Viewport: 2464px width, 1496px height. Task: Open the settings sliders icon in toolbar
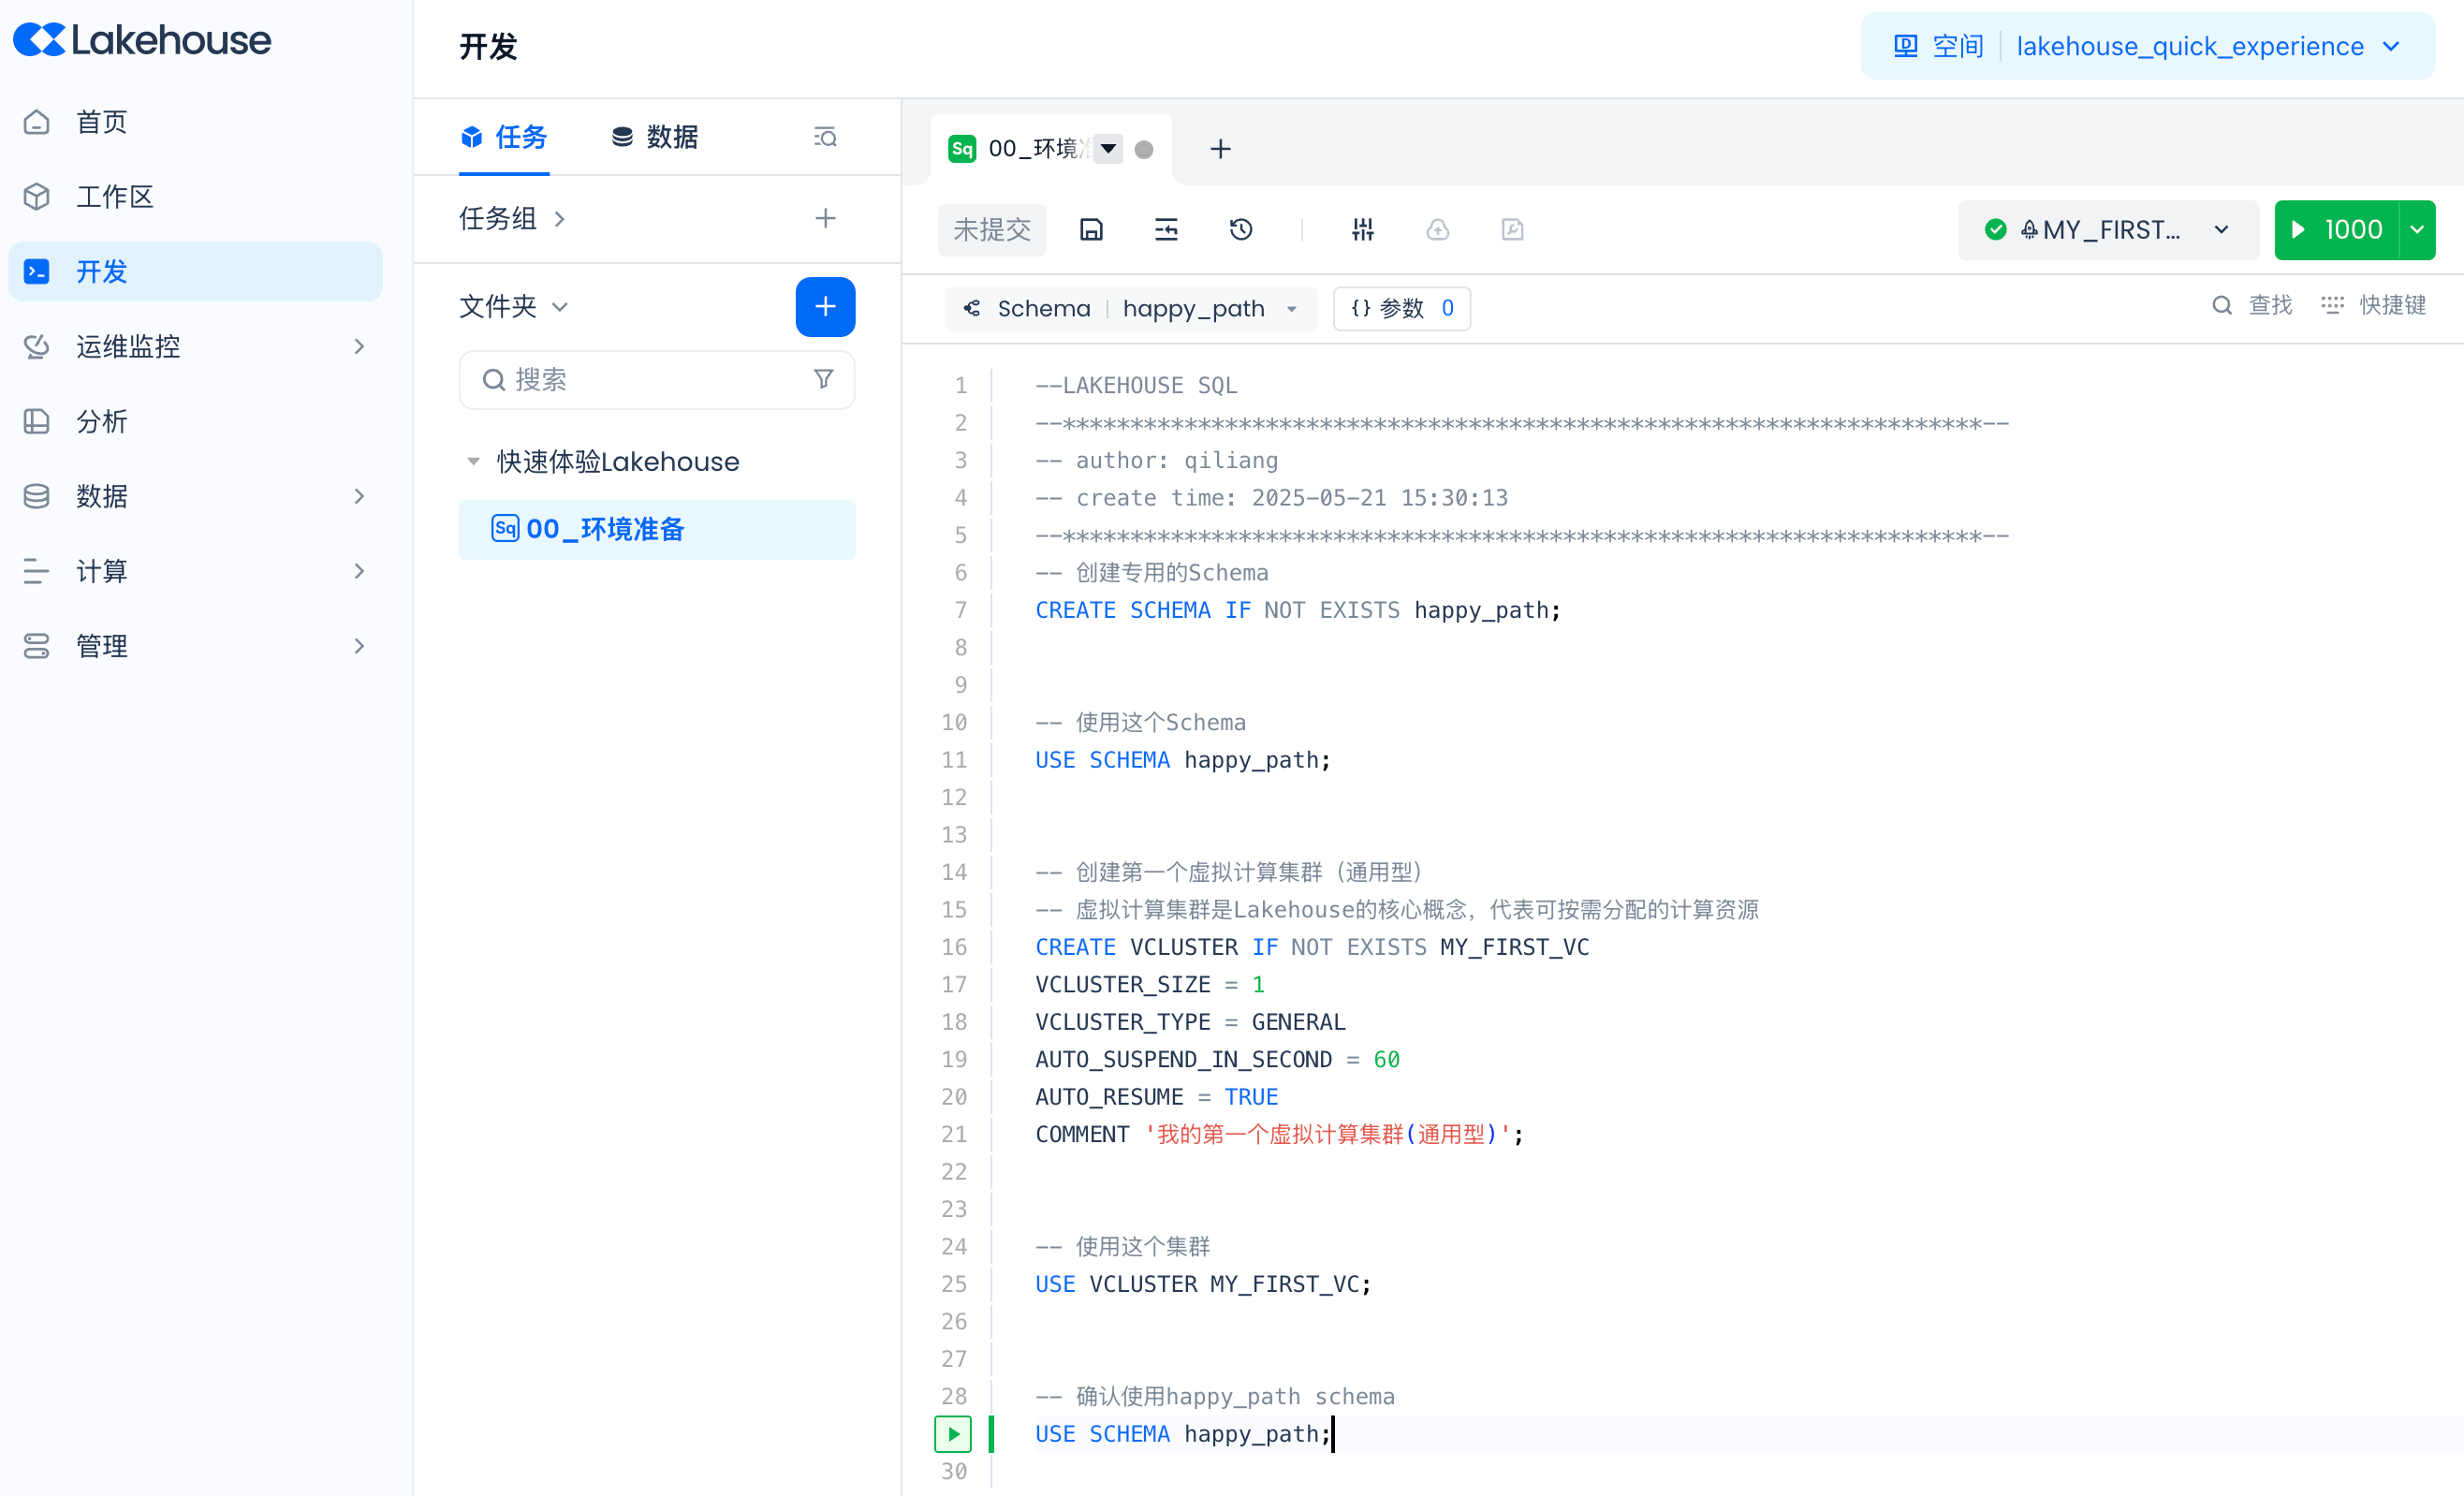[1363, 230]
